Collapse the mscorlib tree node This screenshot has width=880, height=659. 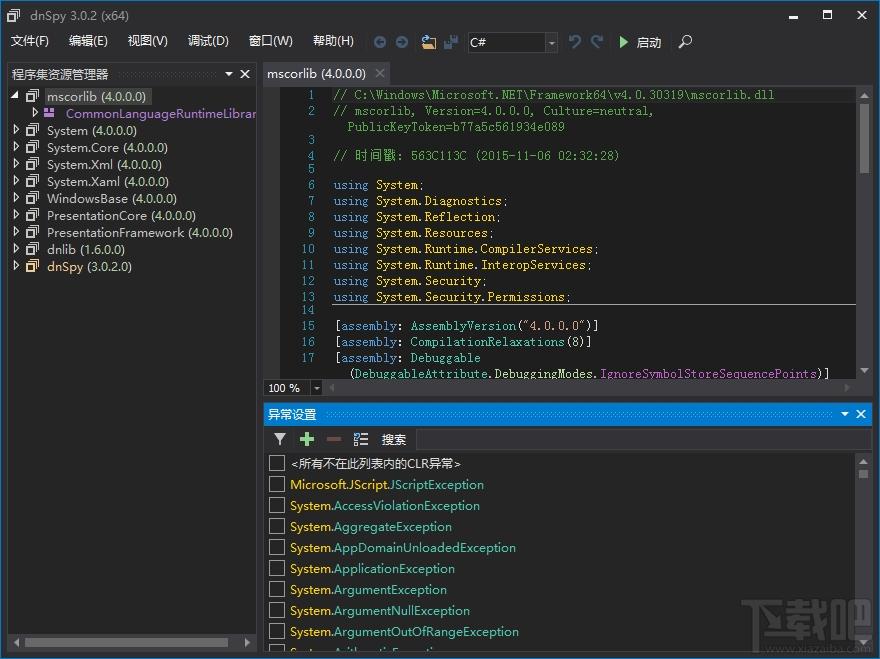tap(15, 95)
